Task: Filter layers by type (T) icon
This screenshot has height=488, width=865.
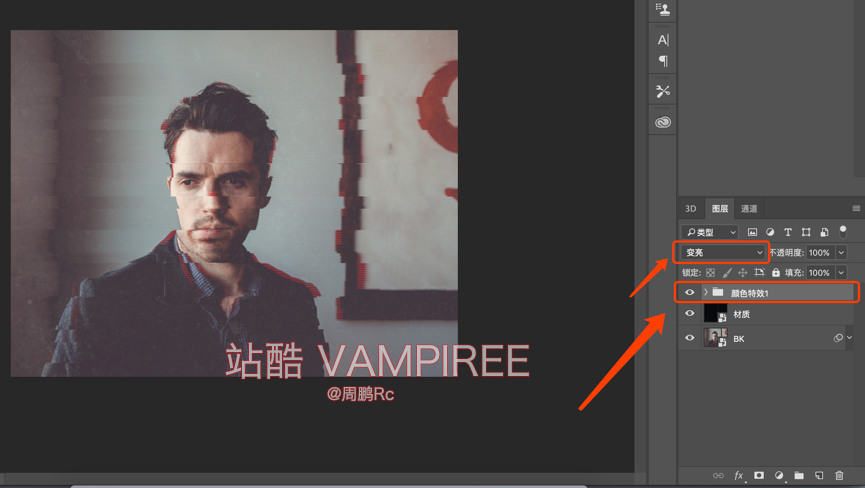Action: [788, 232]
